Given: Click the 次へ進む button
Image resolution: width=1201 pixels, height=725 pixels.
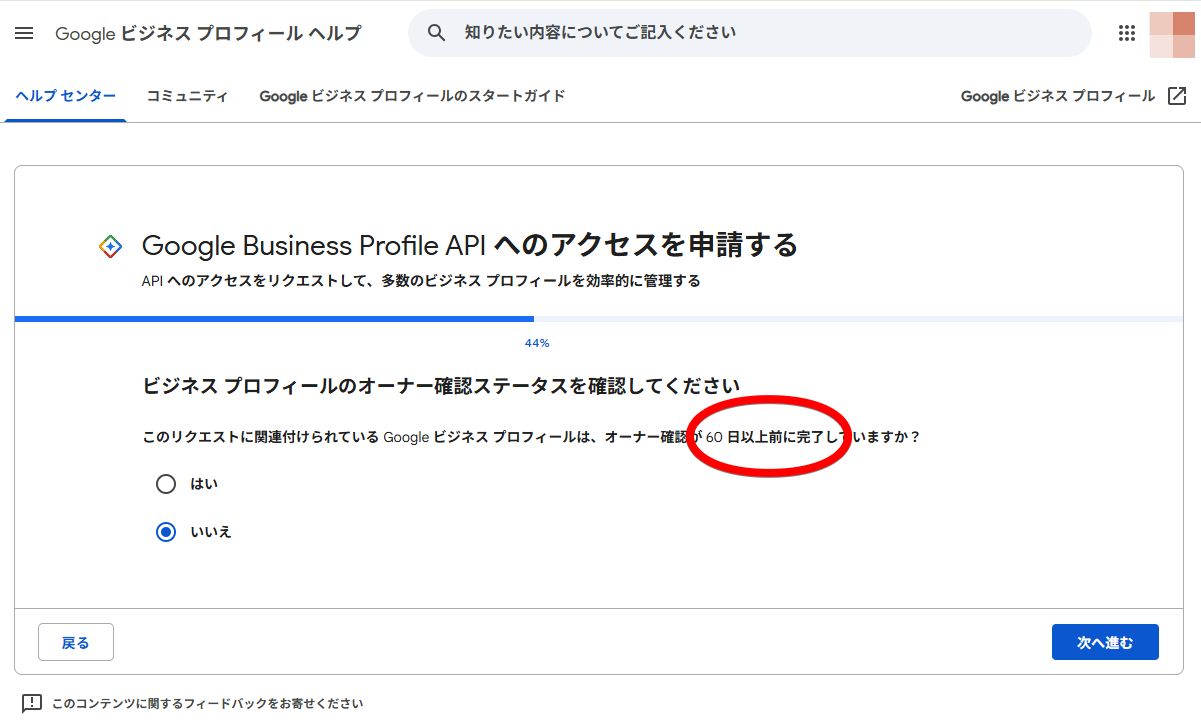Looking at the screenshot, I should [1105, 642].
